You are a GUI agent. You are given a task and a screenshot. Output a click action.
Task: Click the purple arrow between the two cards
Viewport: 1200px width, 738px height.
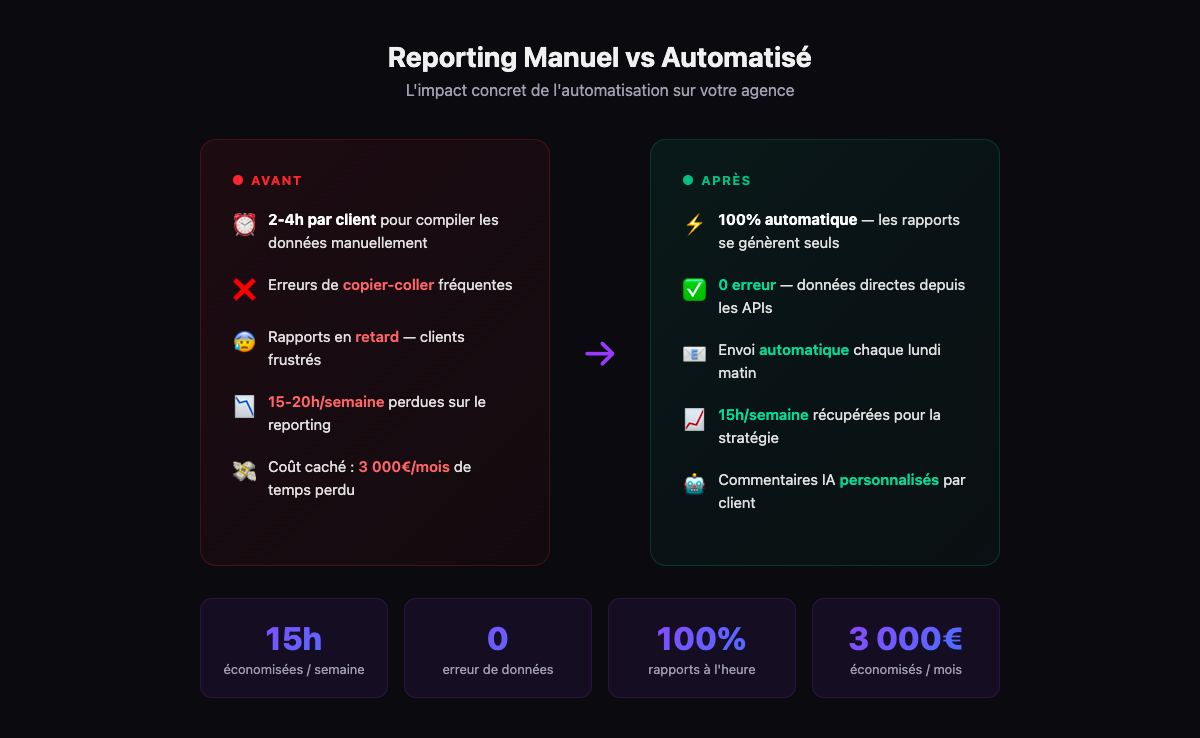[599, 353]
